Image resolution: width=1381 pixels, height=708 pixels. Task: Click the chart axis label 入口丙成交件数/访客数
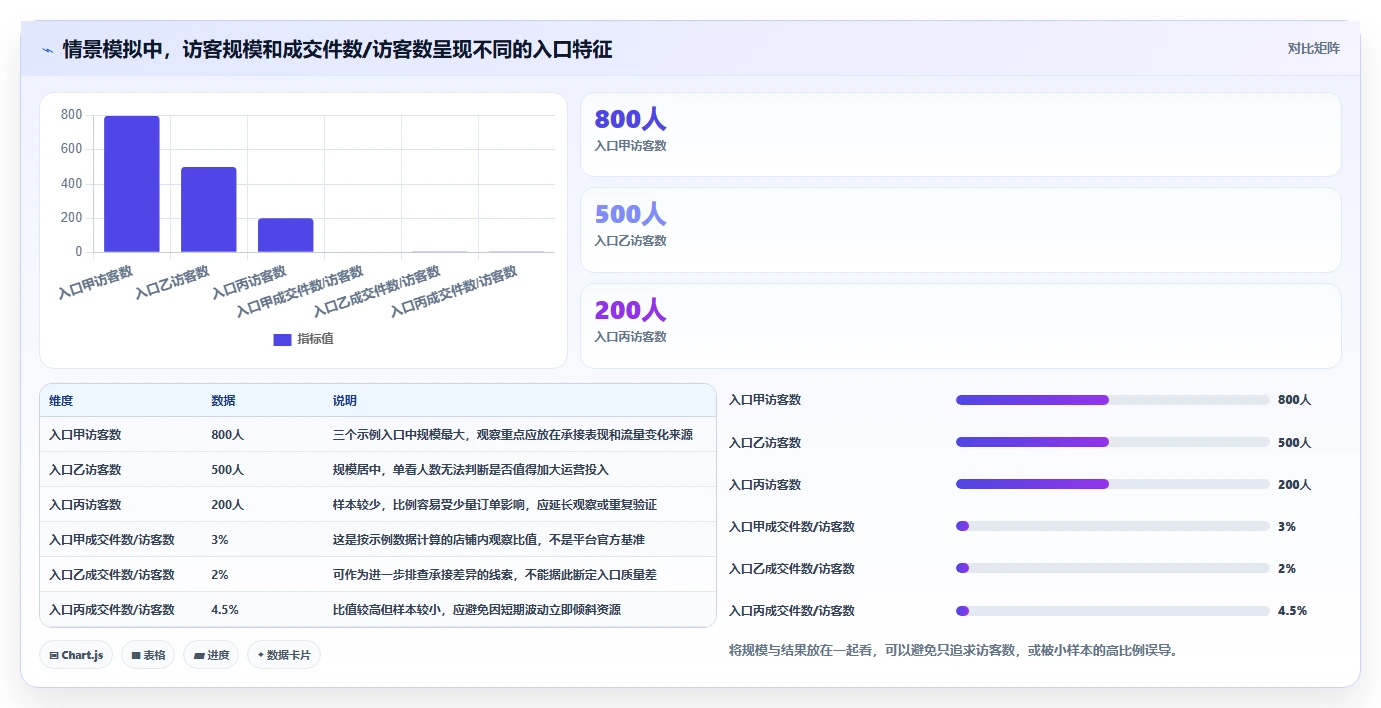(x=455, y=292)
